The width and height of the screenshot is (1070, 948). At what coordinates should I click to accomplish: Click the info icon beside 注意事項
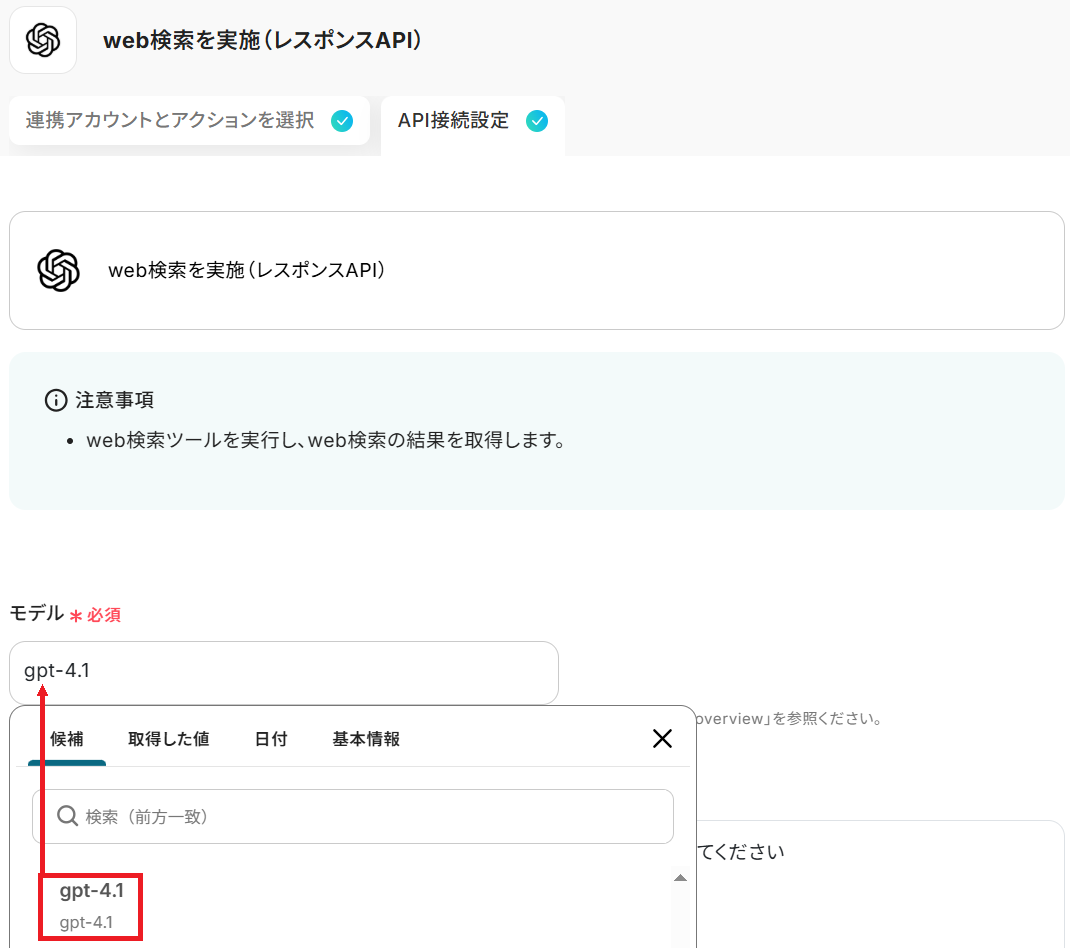(x=56, y=400)
